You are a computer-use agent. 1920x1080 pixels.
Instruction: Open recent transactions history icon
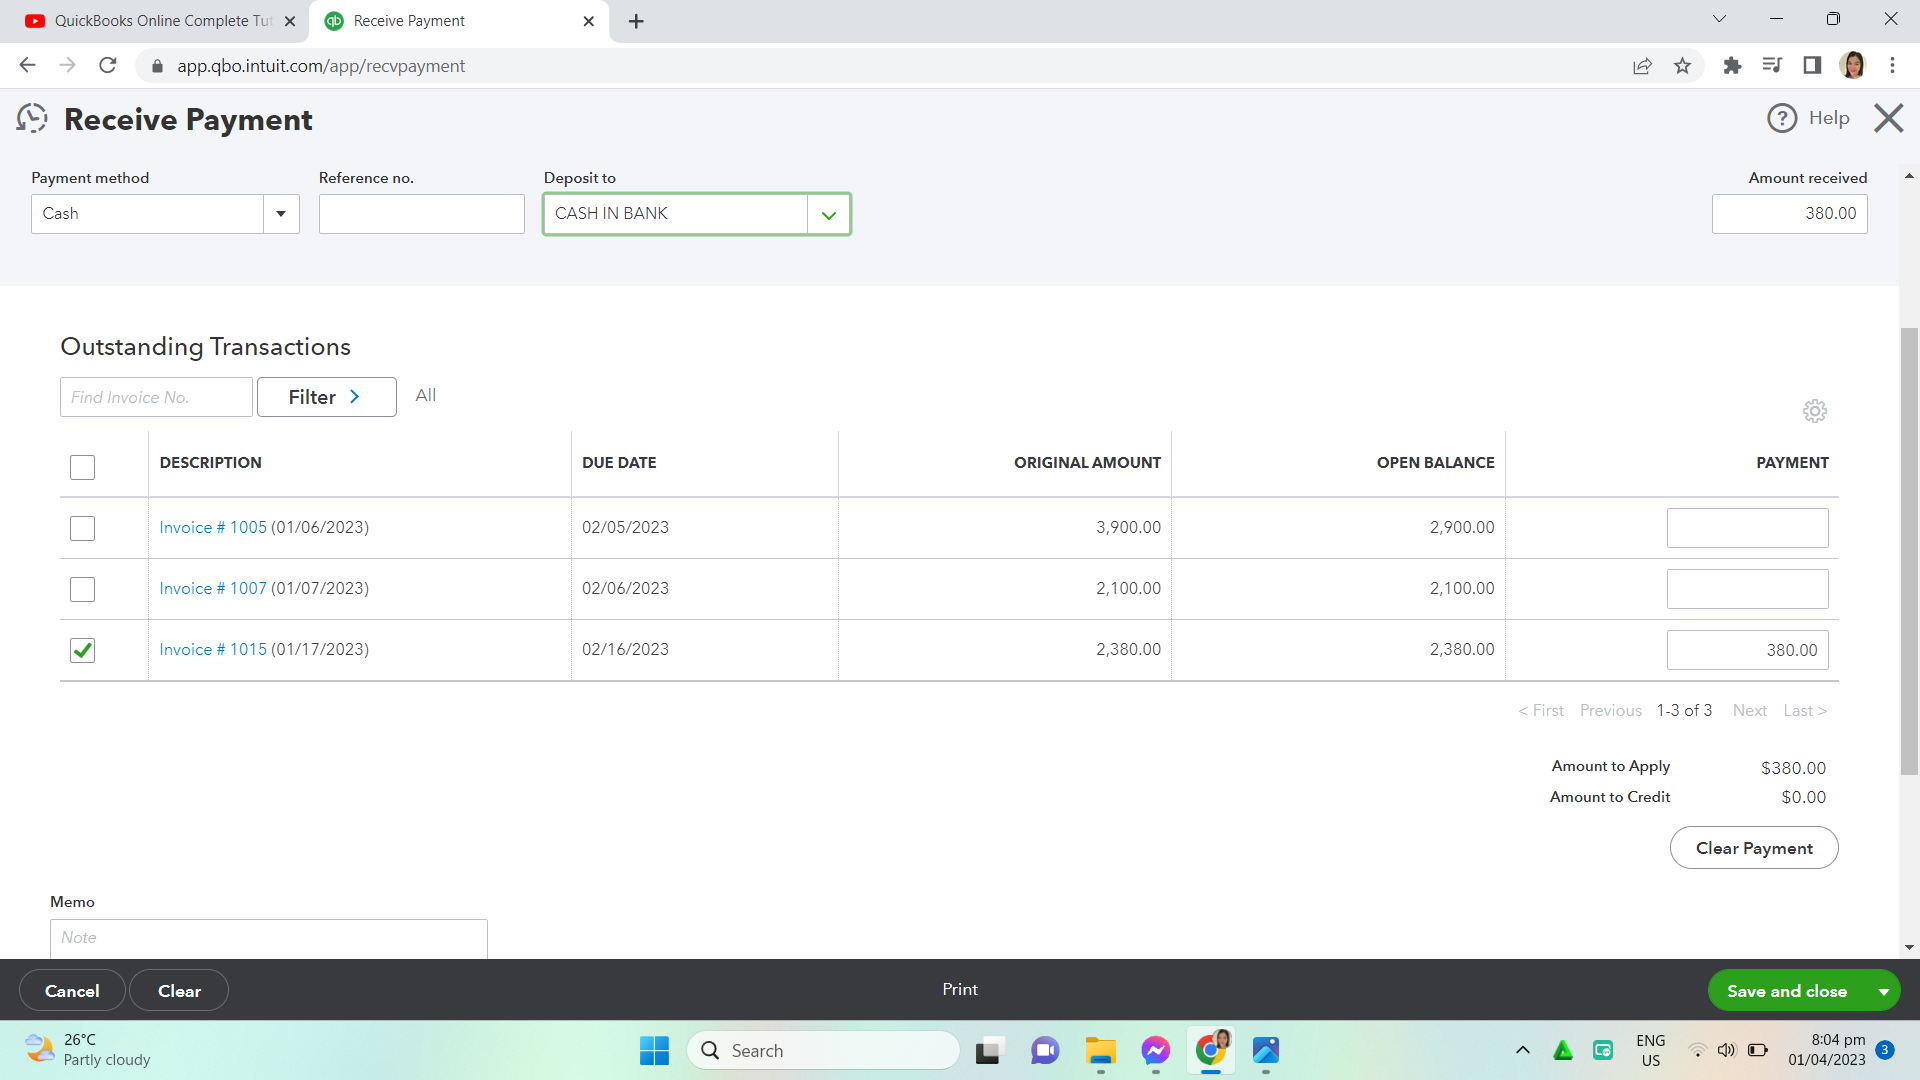32,119
